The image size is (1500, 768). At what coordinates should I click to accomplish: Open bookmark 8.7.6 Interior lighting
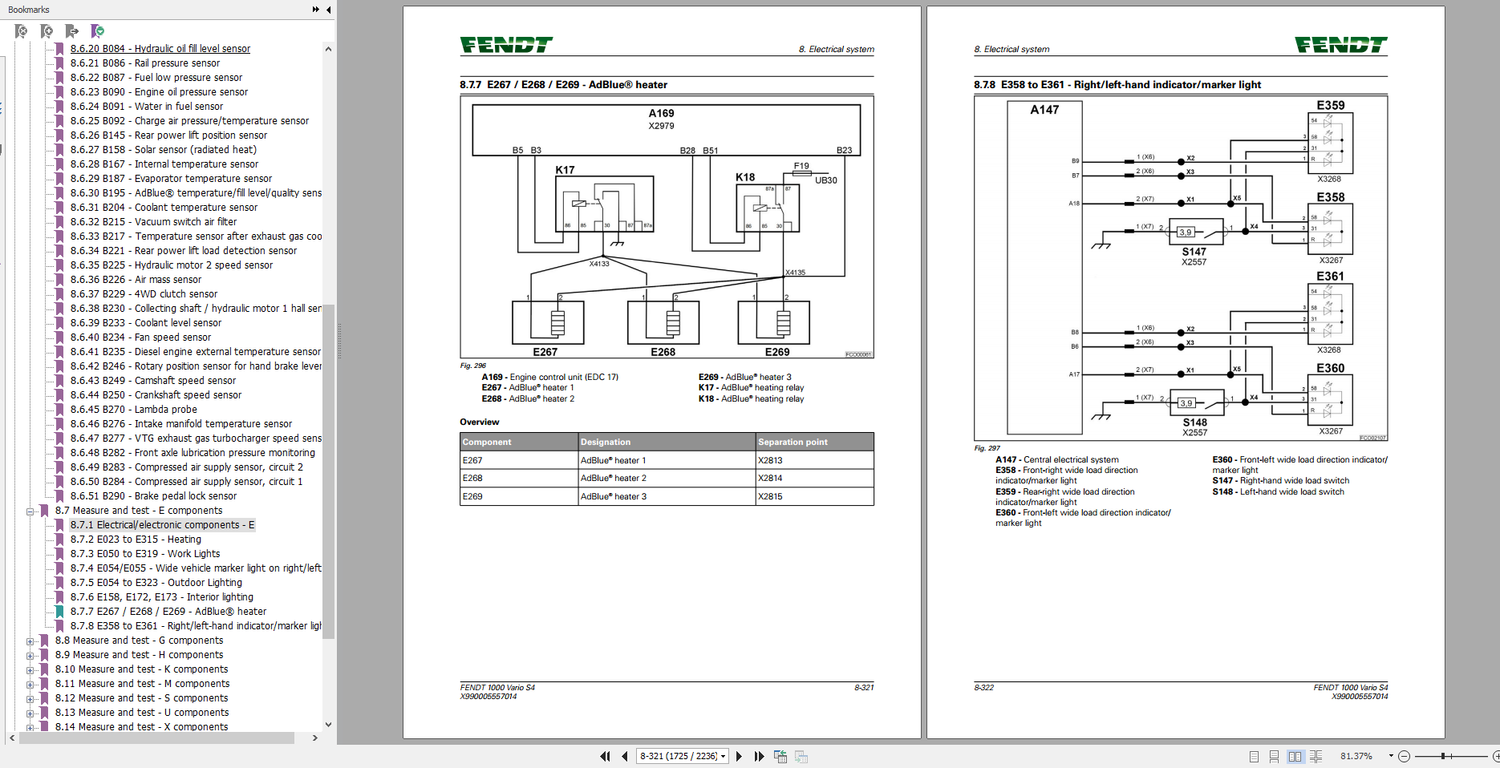tap(162, 597)
